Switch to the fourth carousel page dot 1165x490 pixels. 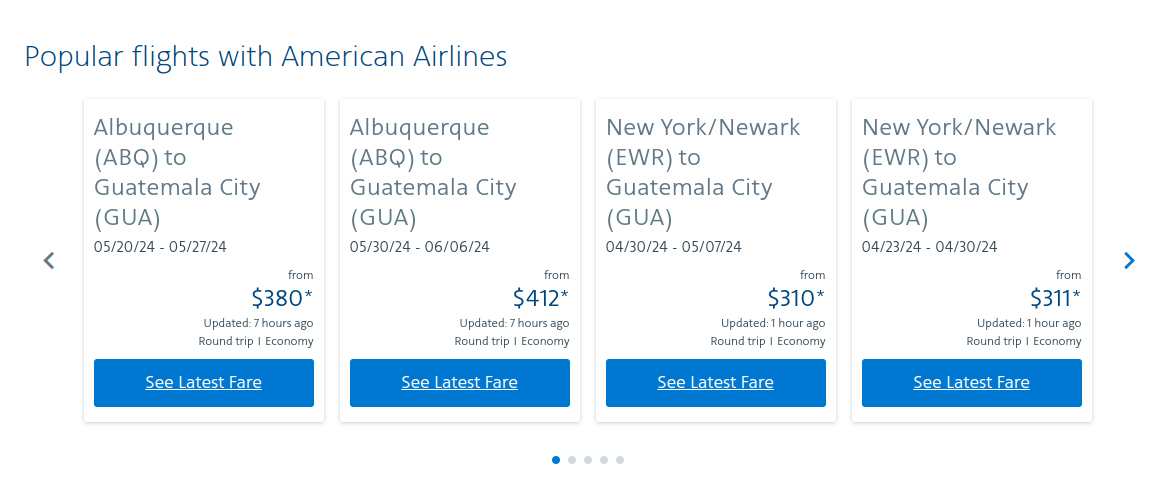click(x=604, y=460)
